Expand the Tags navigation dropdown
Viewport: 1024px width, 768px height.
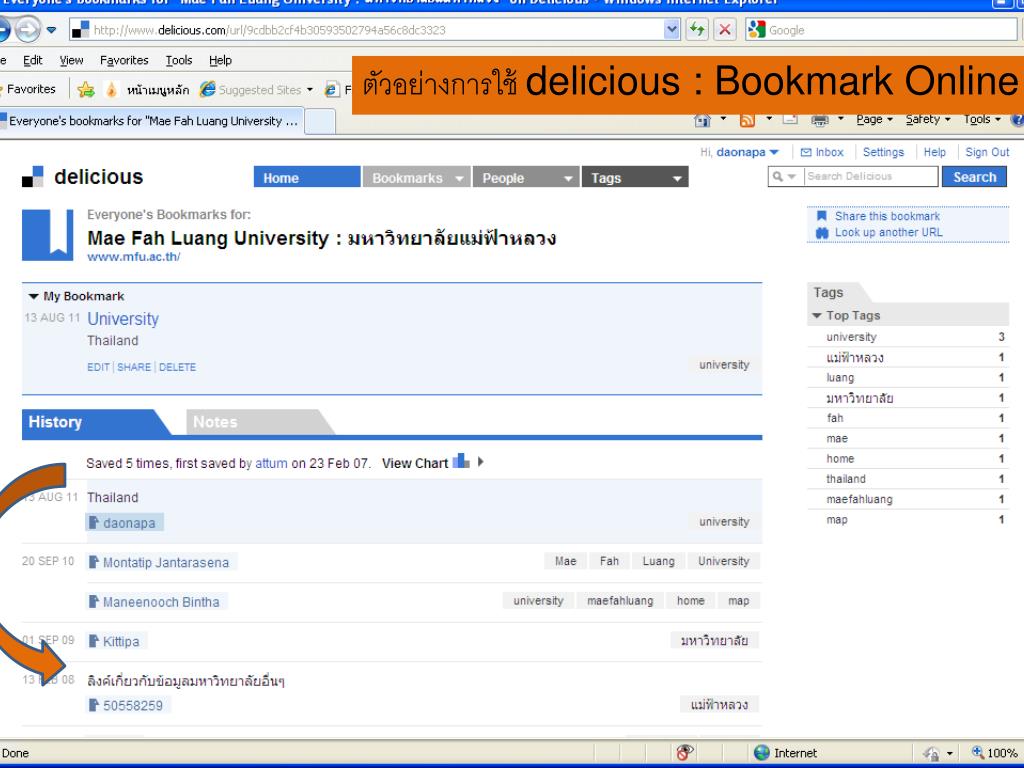(677, 178)
